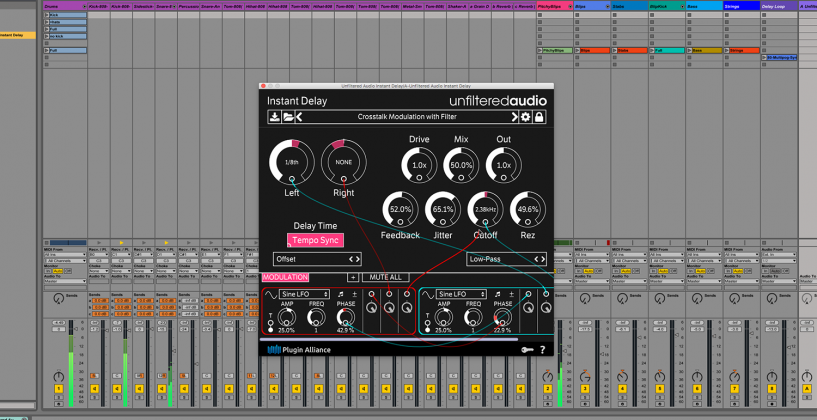
Task: Toggle Tempo Sync delay time mode
Action: (315, 240)
